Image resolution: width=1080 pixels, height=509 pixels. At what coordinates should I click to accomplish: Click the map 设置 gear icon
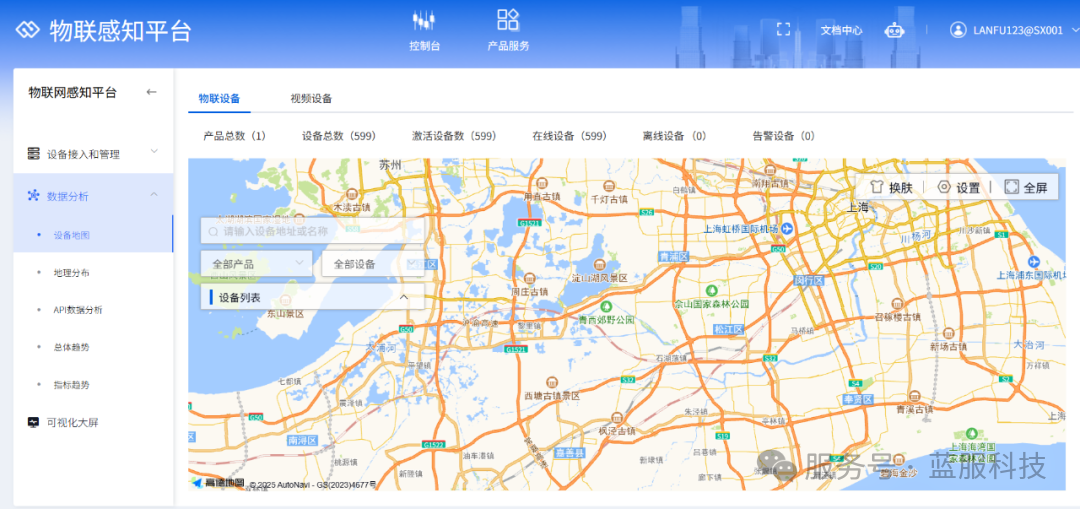click(x=944, y=187)
